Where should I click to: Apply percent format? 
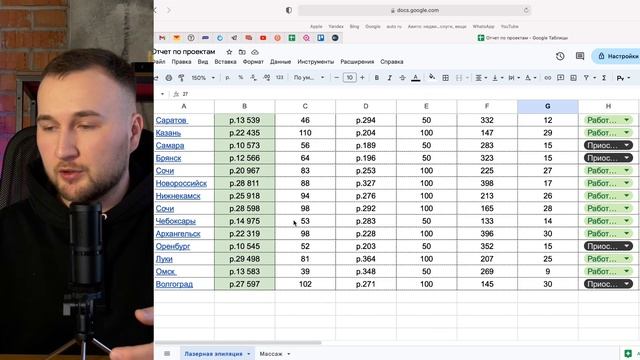coord(240,78)
